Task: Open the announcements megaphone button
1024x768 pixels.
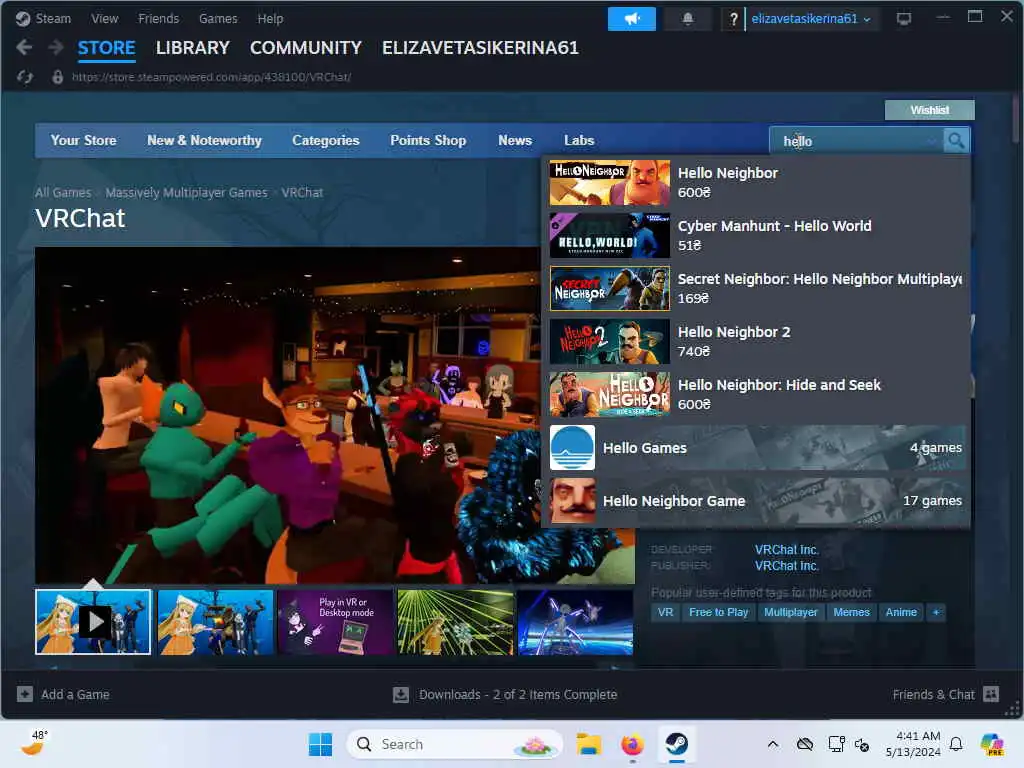Action: point(632,19)
